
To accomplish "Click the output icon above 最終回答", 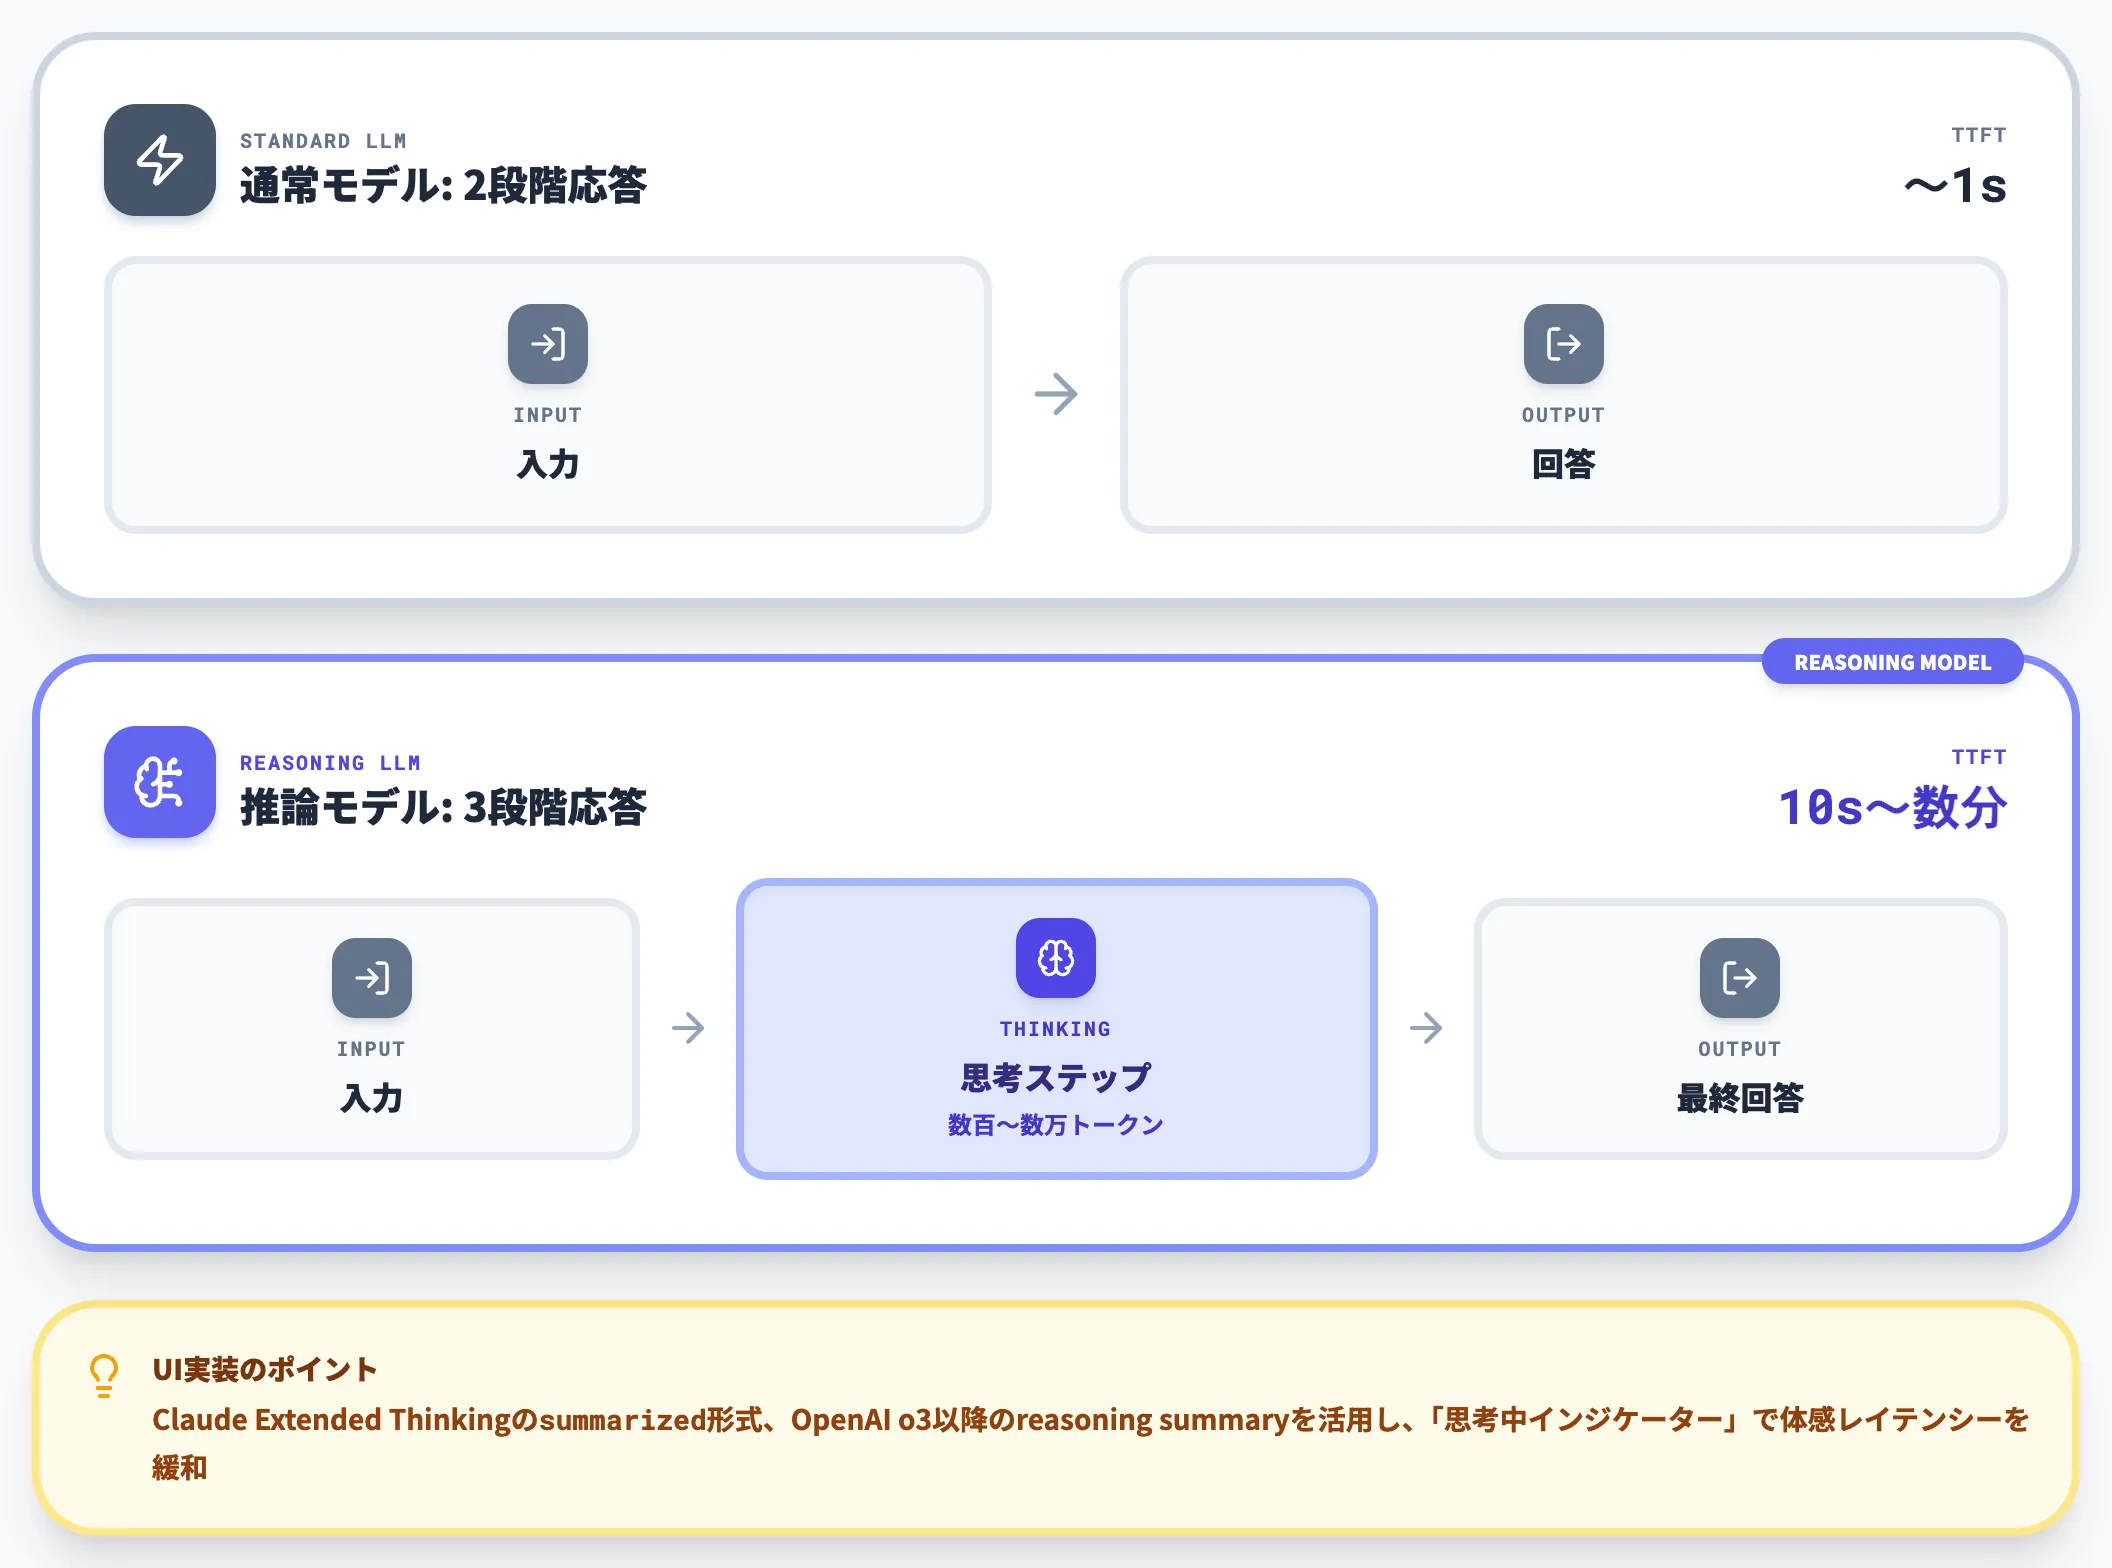I will 1740,978.
